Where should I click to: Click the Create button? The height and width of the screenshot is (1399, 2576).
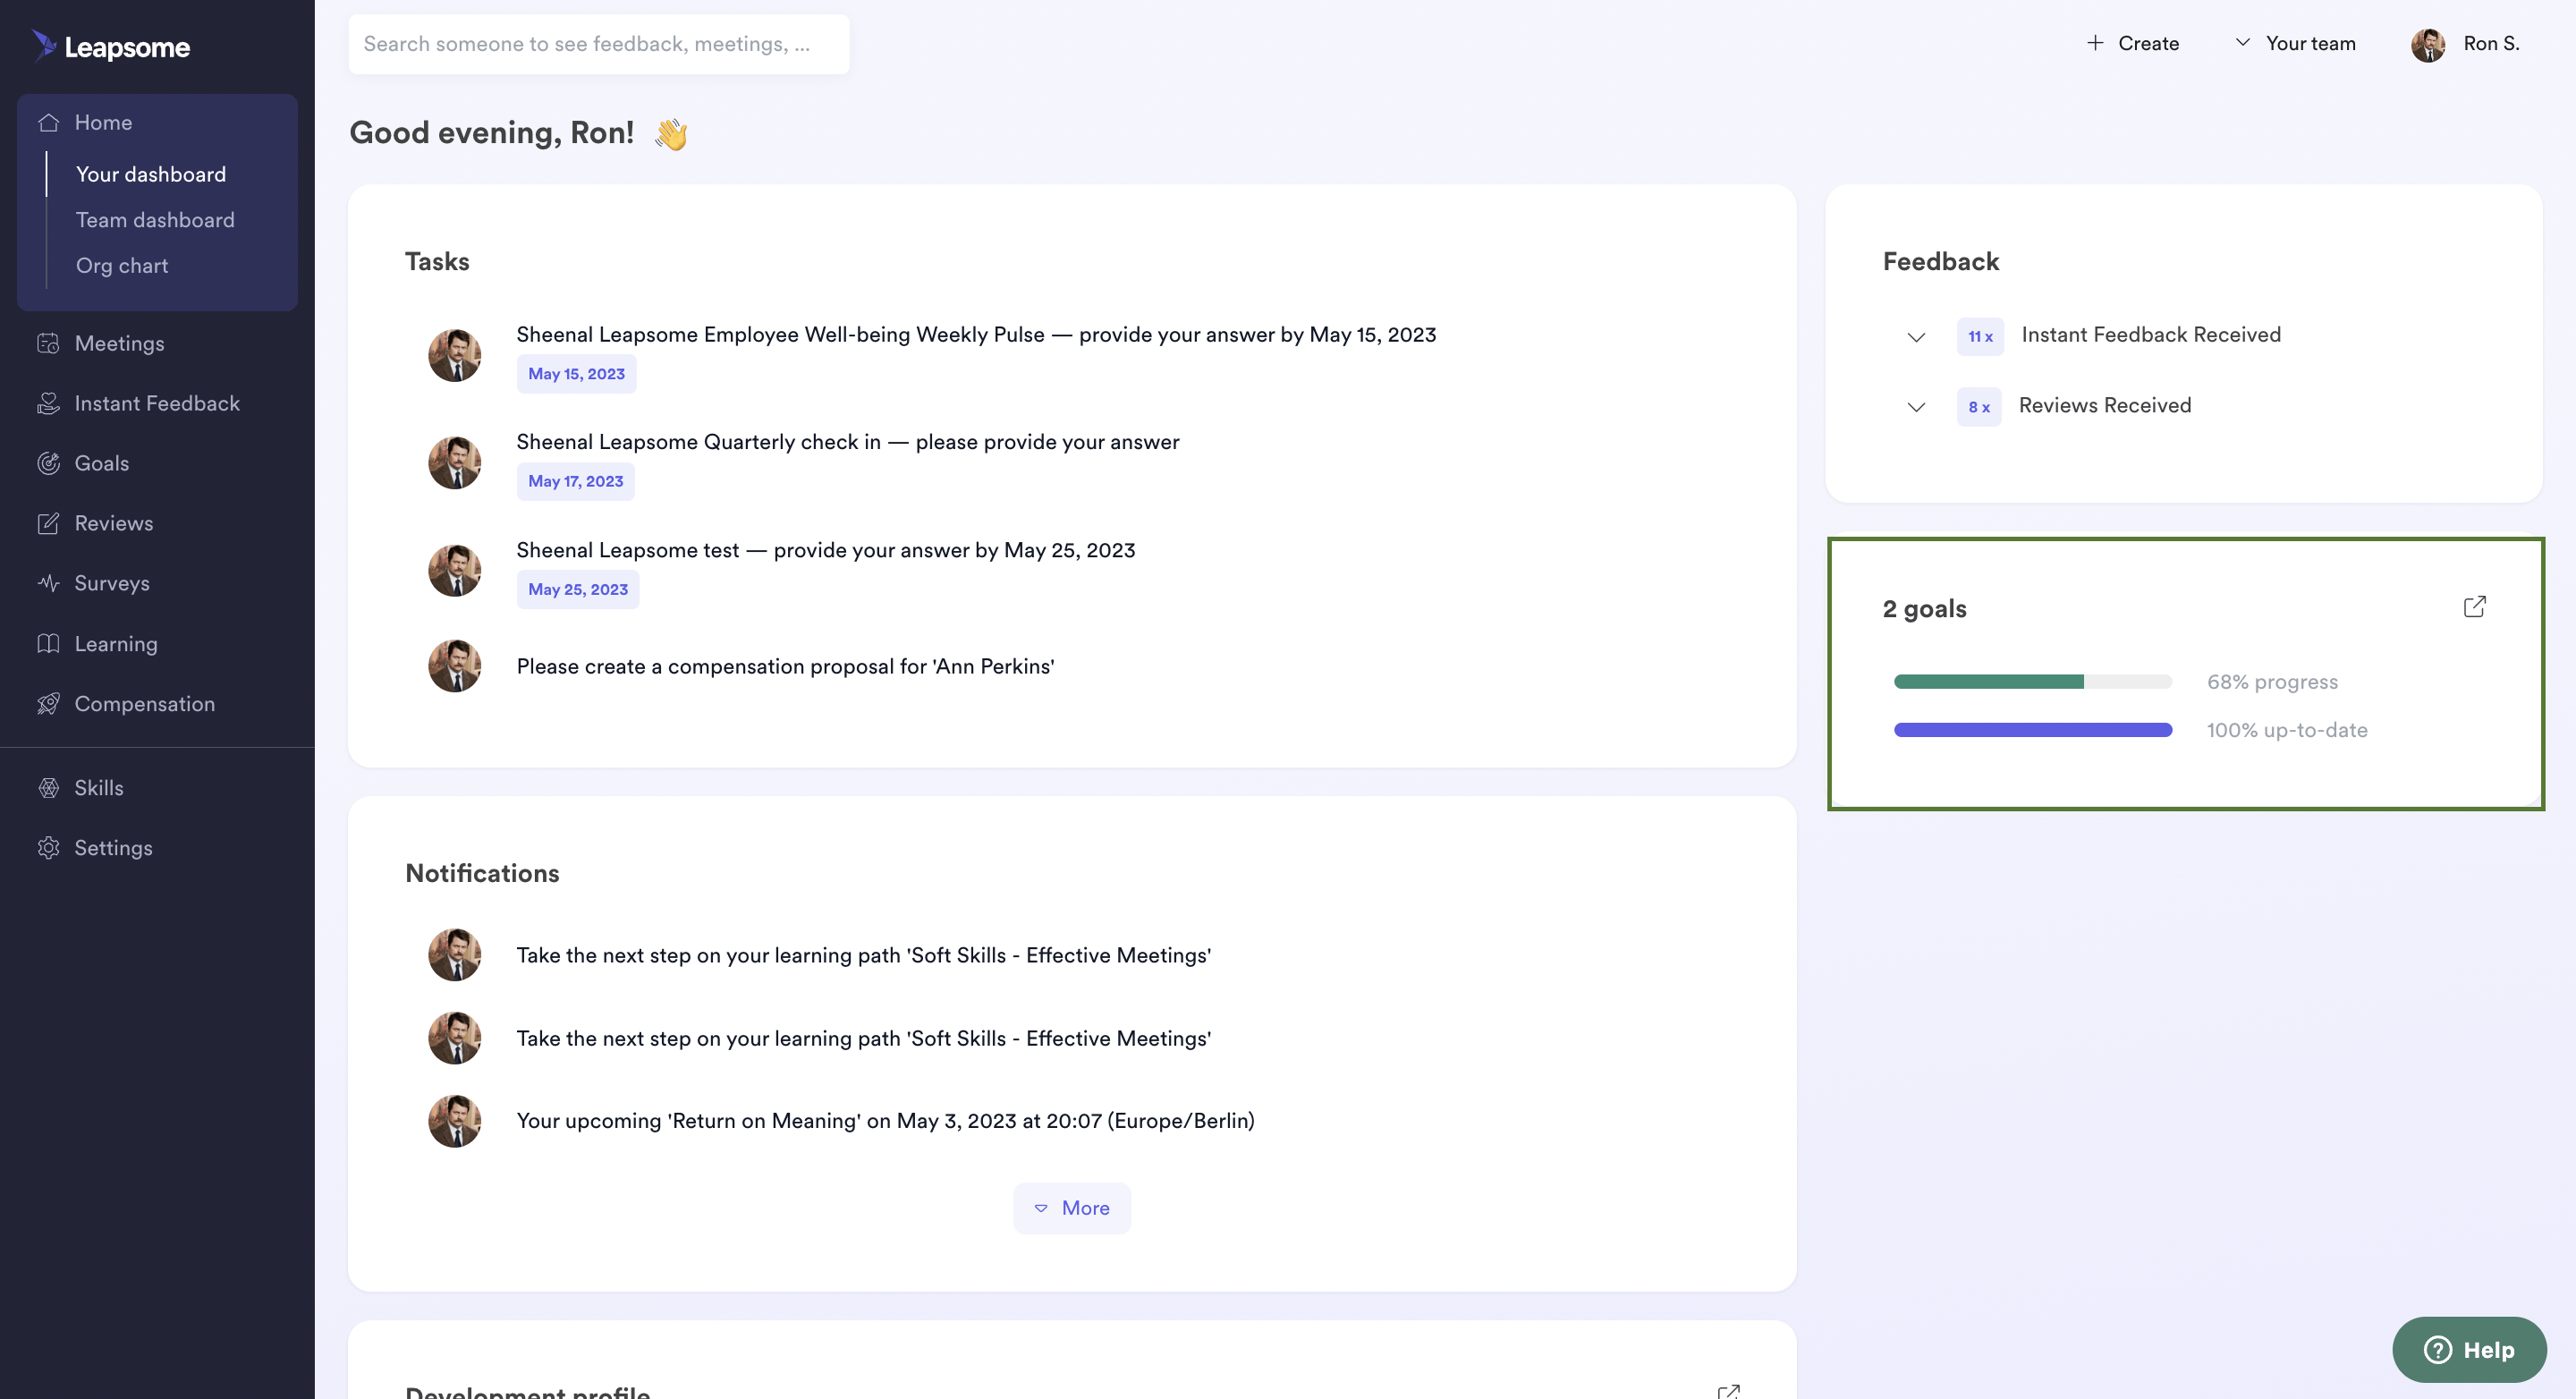pyautogui.click(x=2133, y=43)
